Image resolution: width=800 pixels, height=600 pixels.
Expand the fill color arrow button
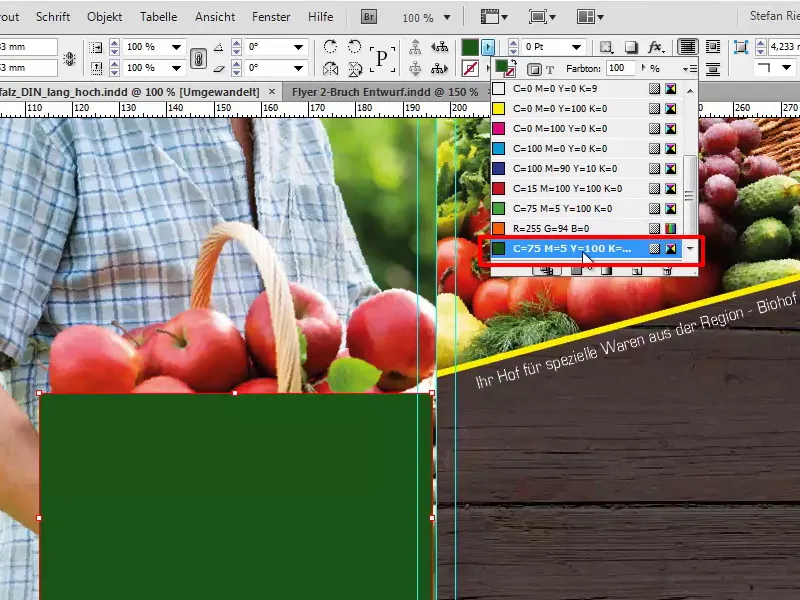(x=488, y=47)
